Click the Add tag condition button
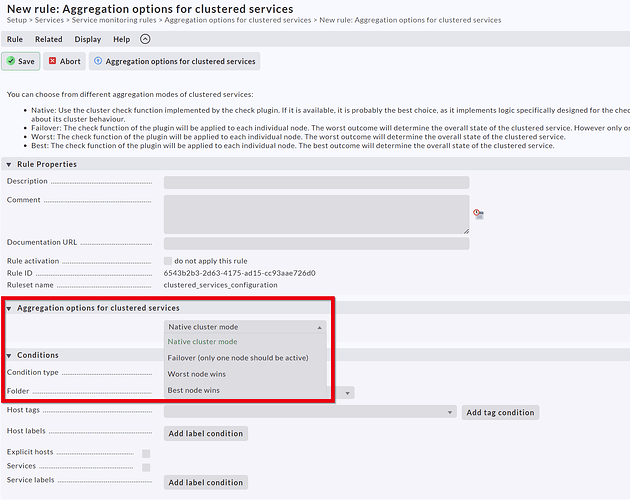The image size is (630, 500). (x=500, y=412)
